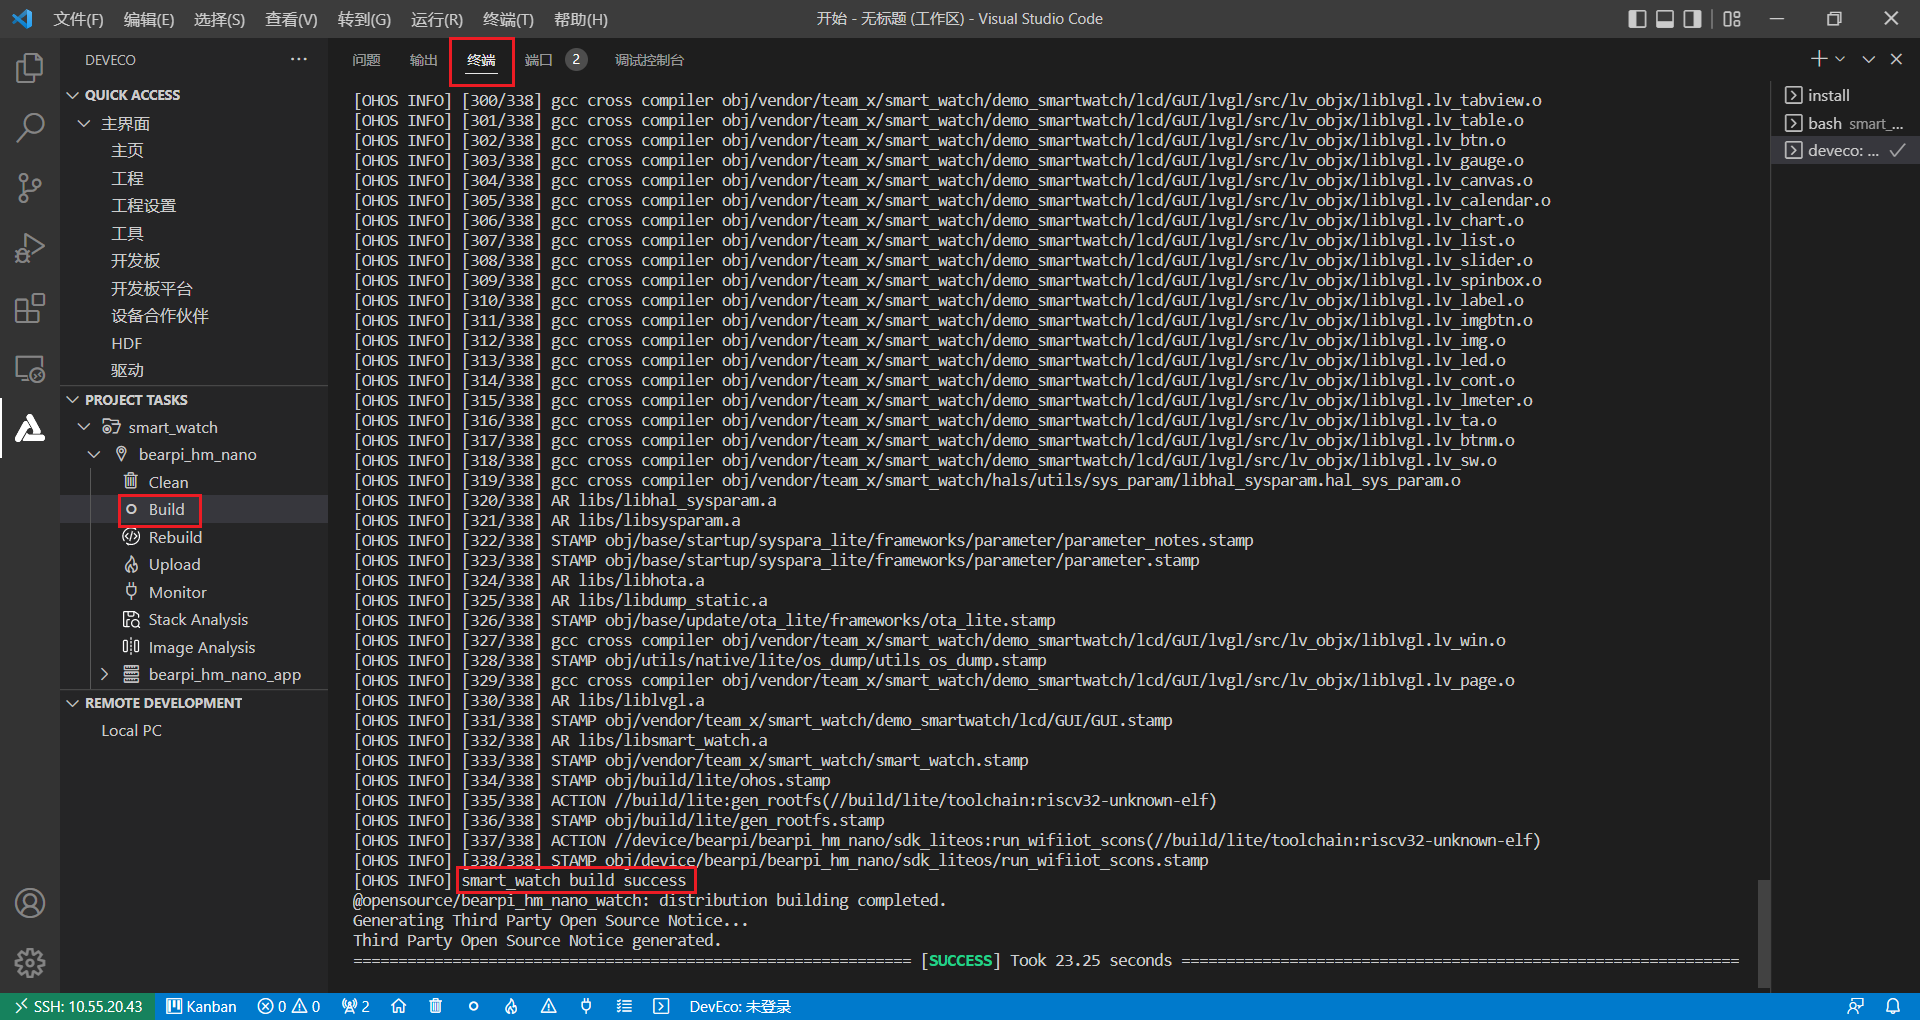1920x1020 pixels.
Task: Open forwarded ports indicator showing 2
Action: [x=355, y=1006]
